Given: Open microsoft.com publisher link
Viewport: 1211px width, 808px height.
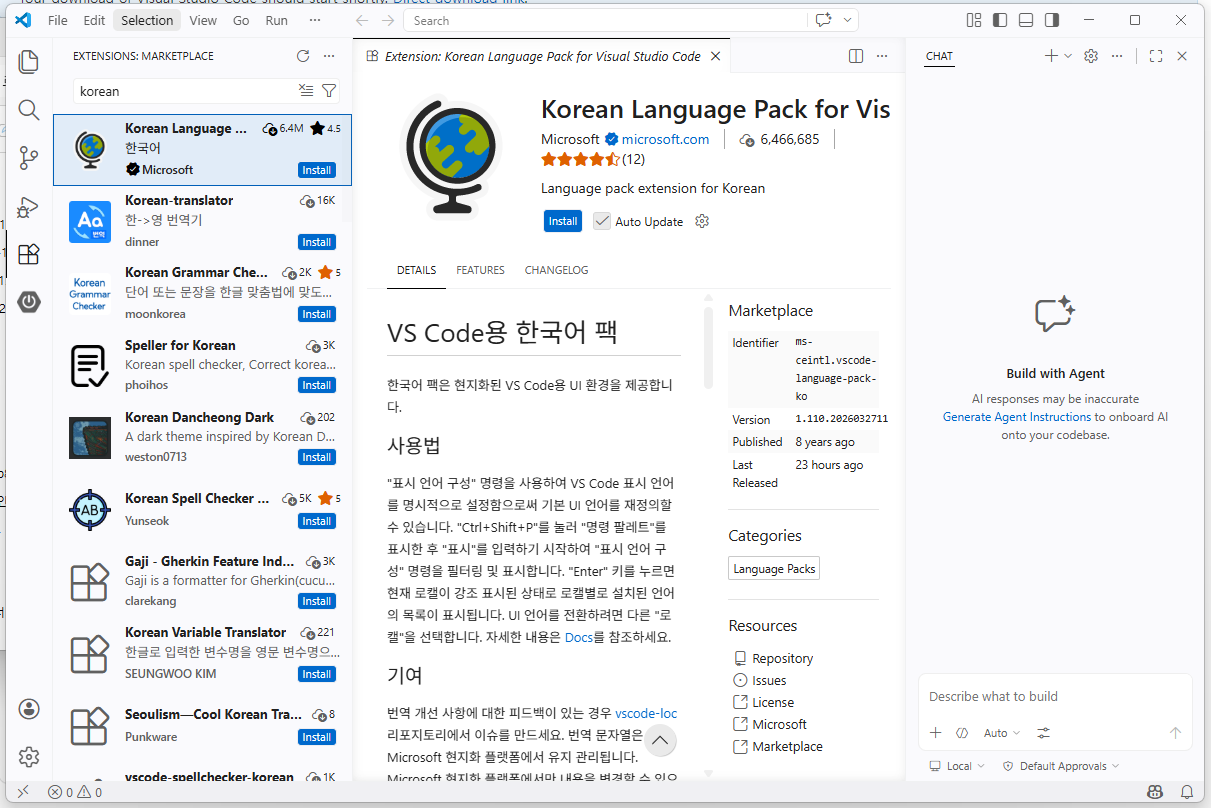Looking at the screenshot, I should pos(665,139).
